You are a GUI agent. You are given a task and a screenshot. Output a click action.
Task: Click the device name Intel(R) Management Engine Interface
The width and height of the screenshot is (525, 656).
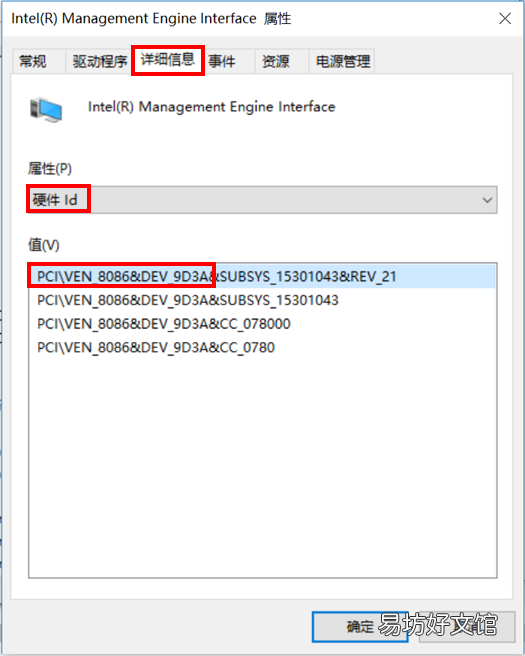click(x=212, y=107)
